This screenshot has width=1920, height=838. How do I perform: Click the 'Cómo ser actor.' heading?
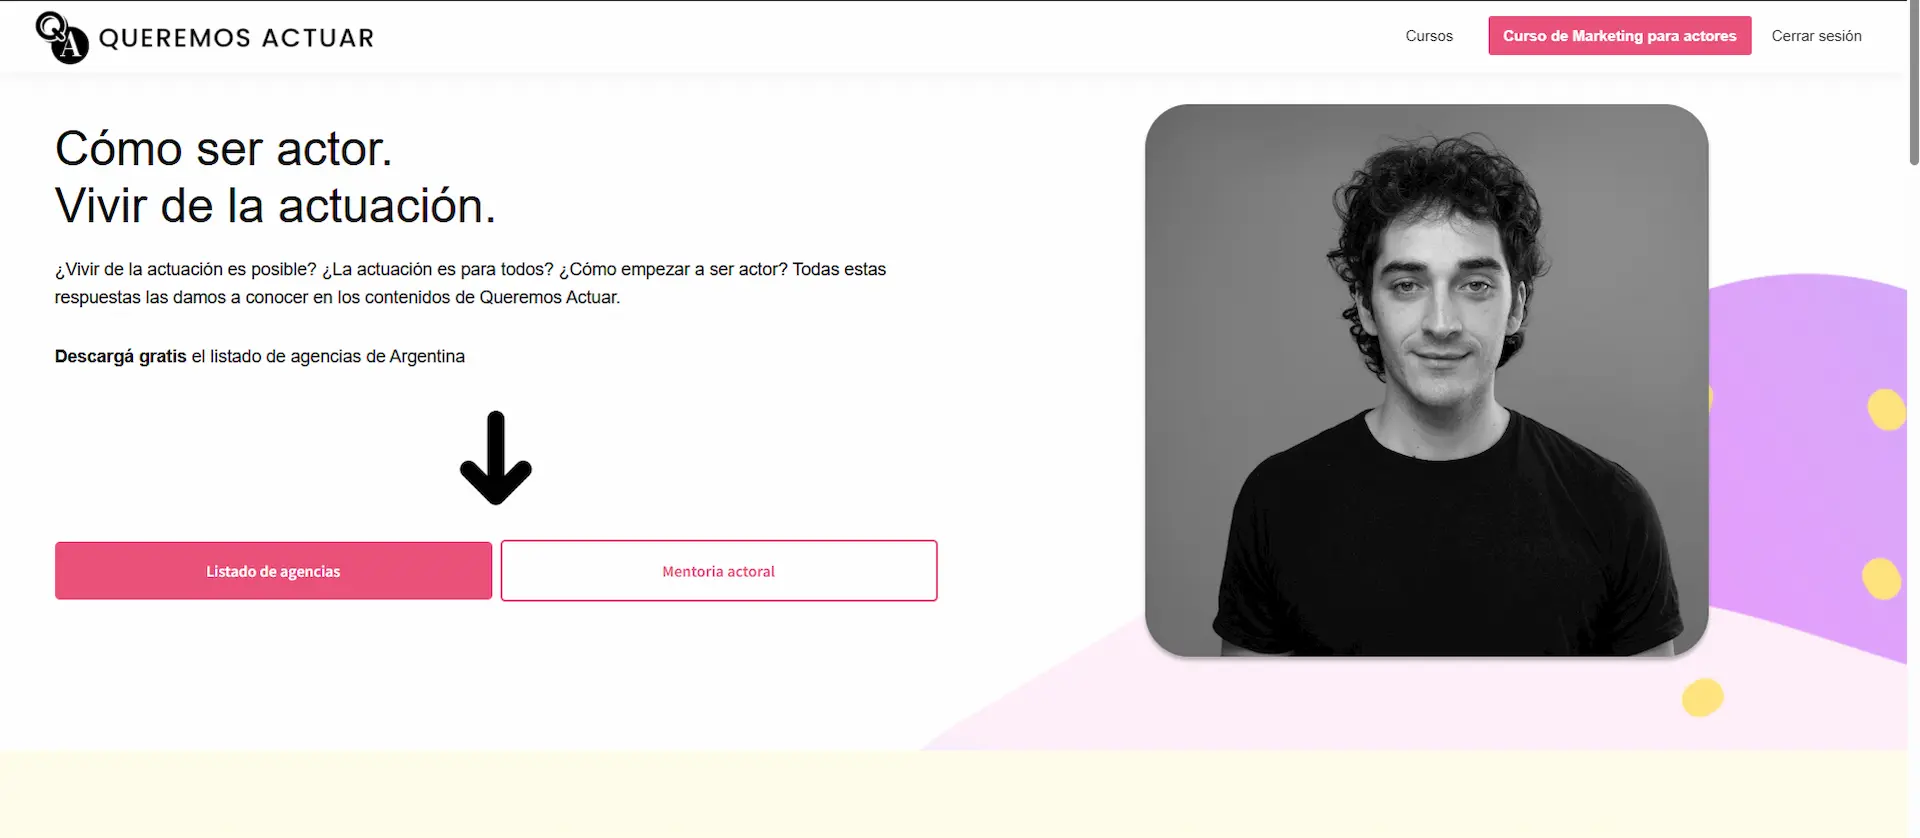coord(224,149)
